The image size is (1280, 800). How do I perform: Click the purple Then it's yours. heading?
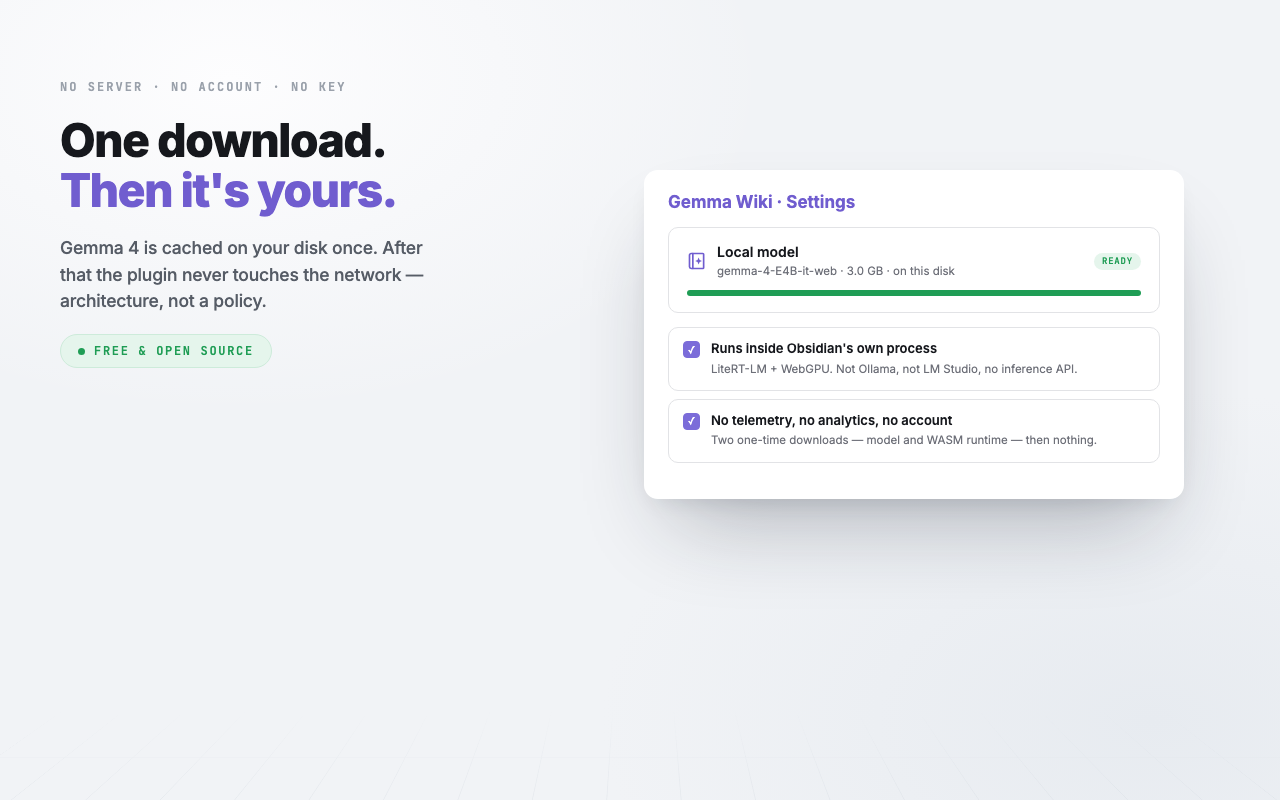228,190
